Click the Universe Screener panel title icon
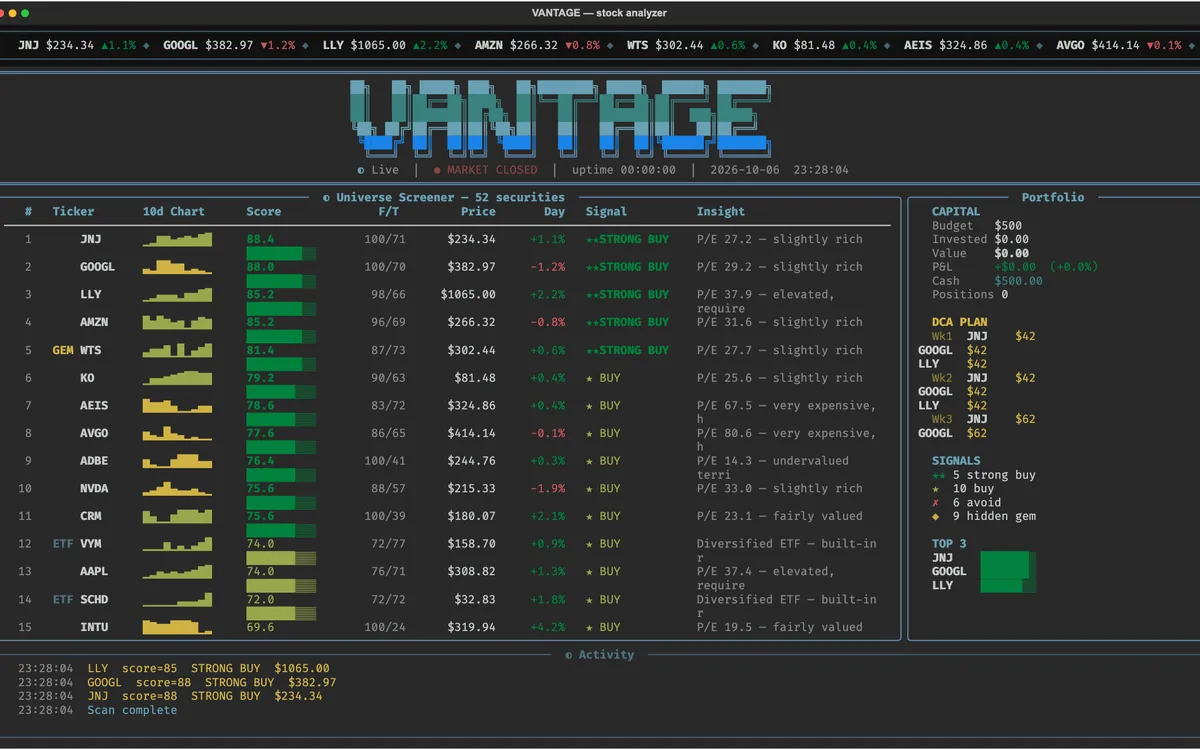The image size is (1200, 750). click(x=326, y=198)
